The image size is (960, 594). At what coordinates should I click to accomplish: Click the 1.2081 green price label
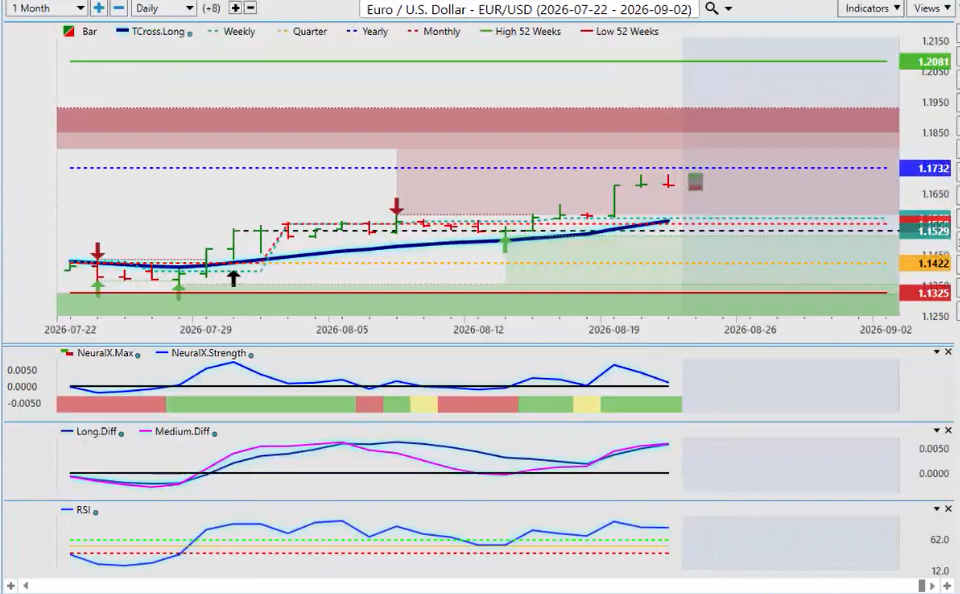point(924,62)
